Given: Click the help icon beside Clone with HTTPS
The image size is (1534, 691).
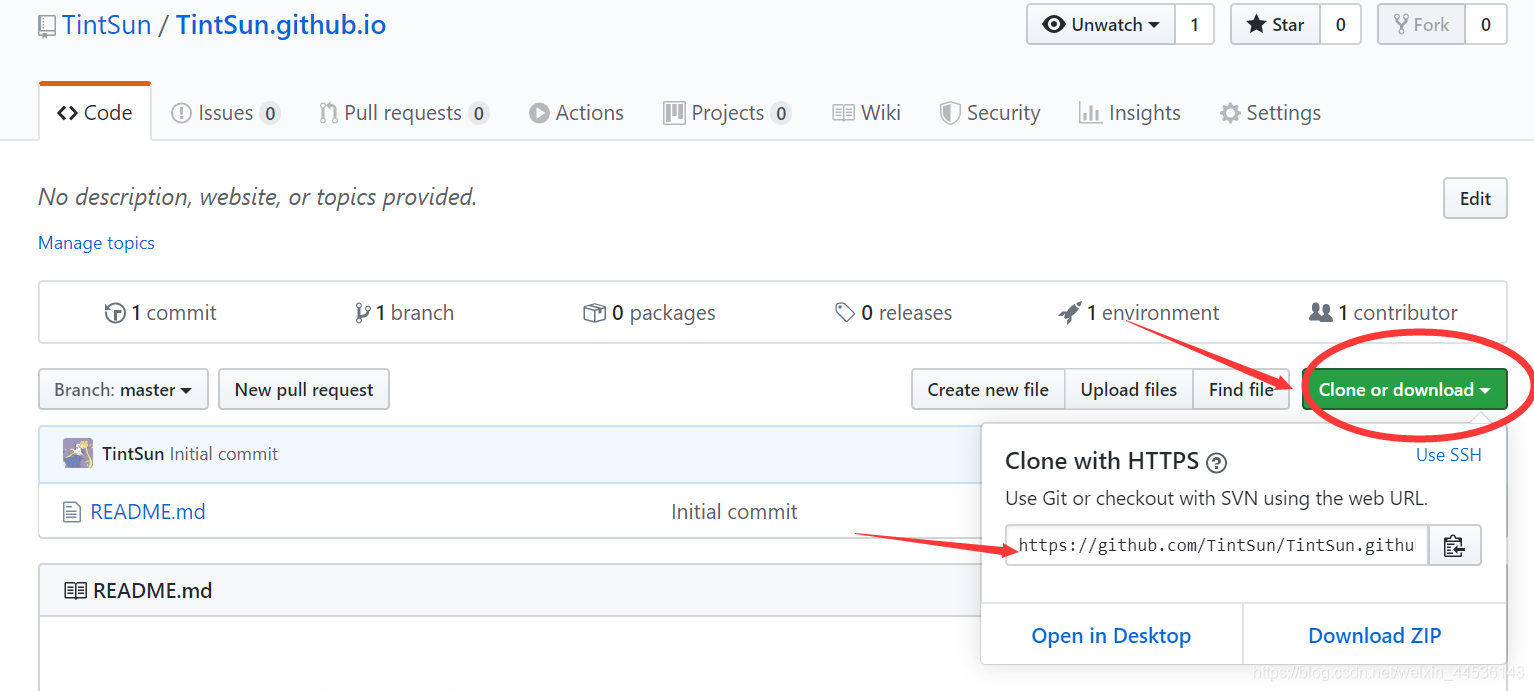Looking at the screenshot, I should point(1216,463).
